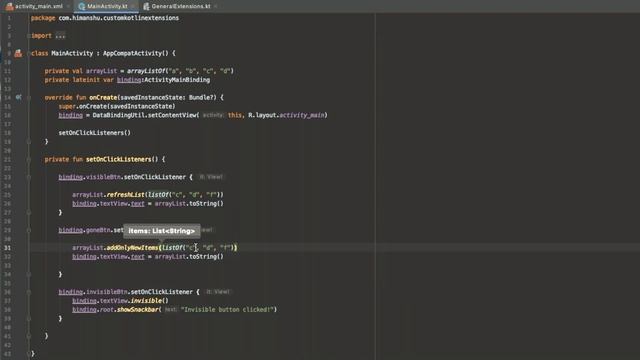Click setContentView on line 16
This screenshot has width=640, height=360.
click(x=172, y=115)
